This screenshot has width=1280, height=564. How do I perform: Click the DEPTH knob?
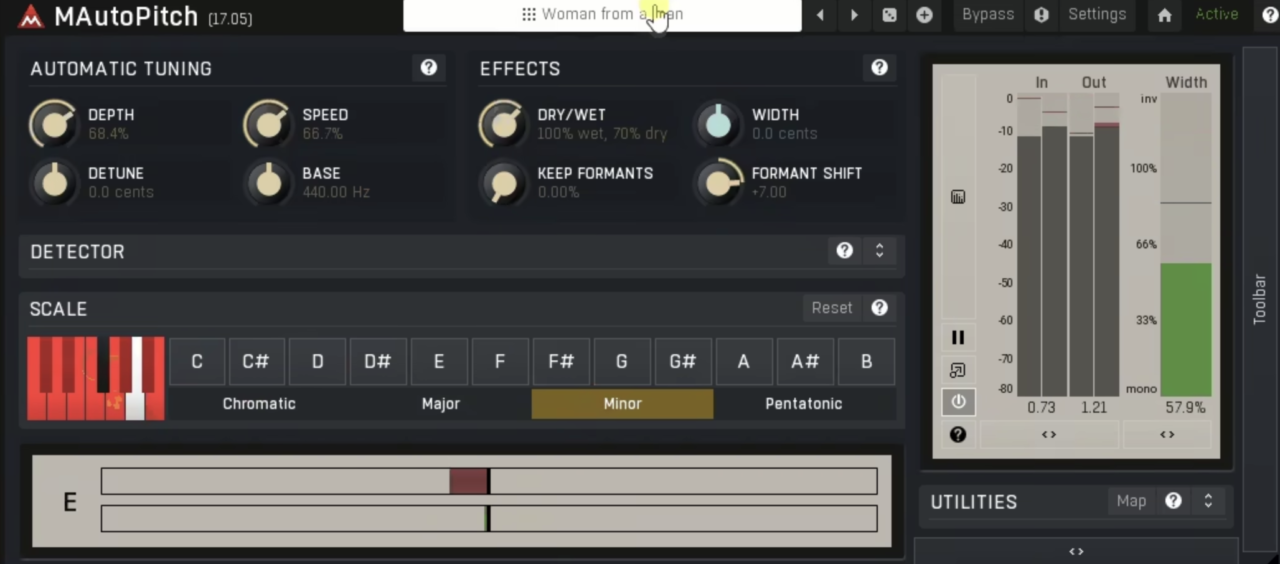coord(54,124)
